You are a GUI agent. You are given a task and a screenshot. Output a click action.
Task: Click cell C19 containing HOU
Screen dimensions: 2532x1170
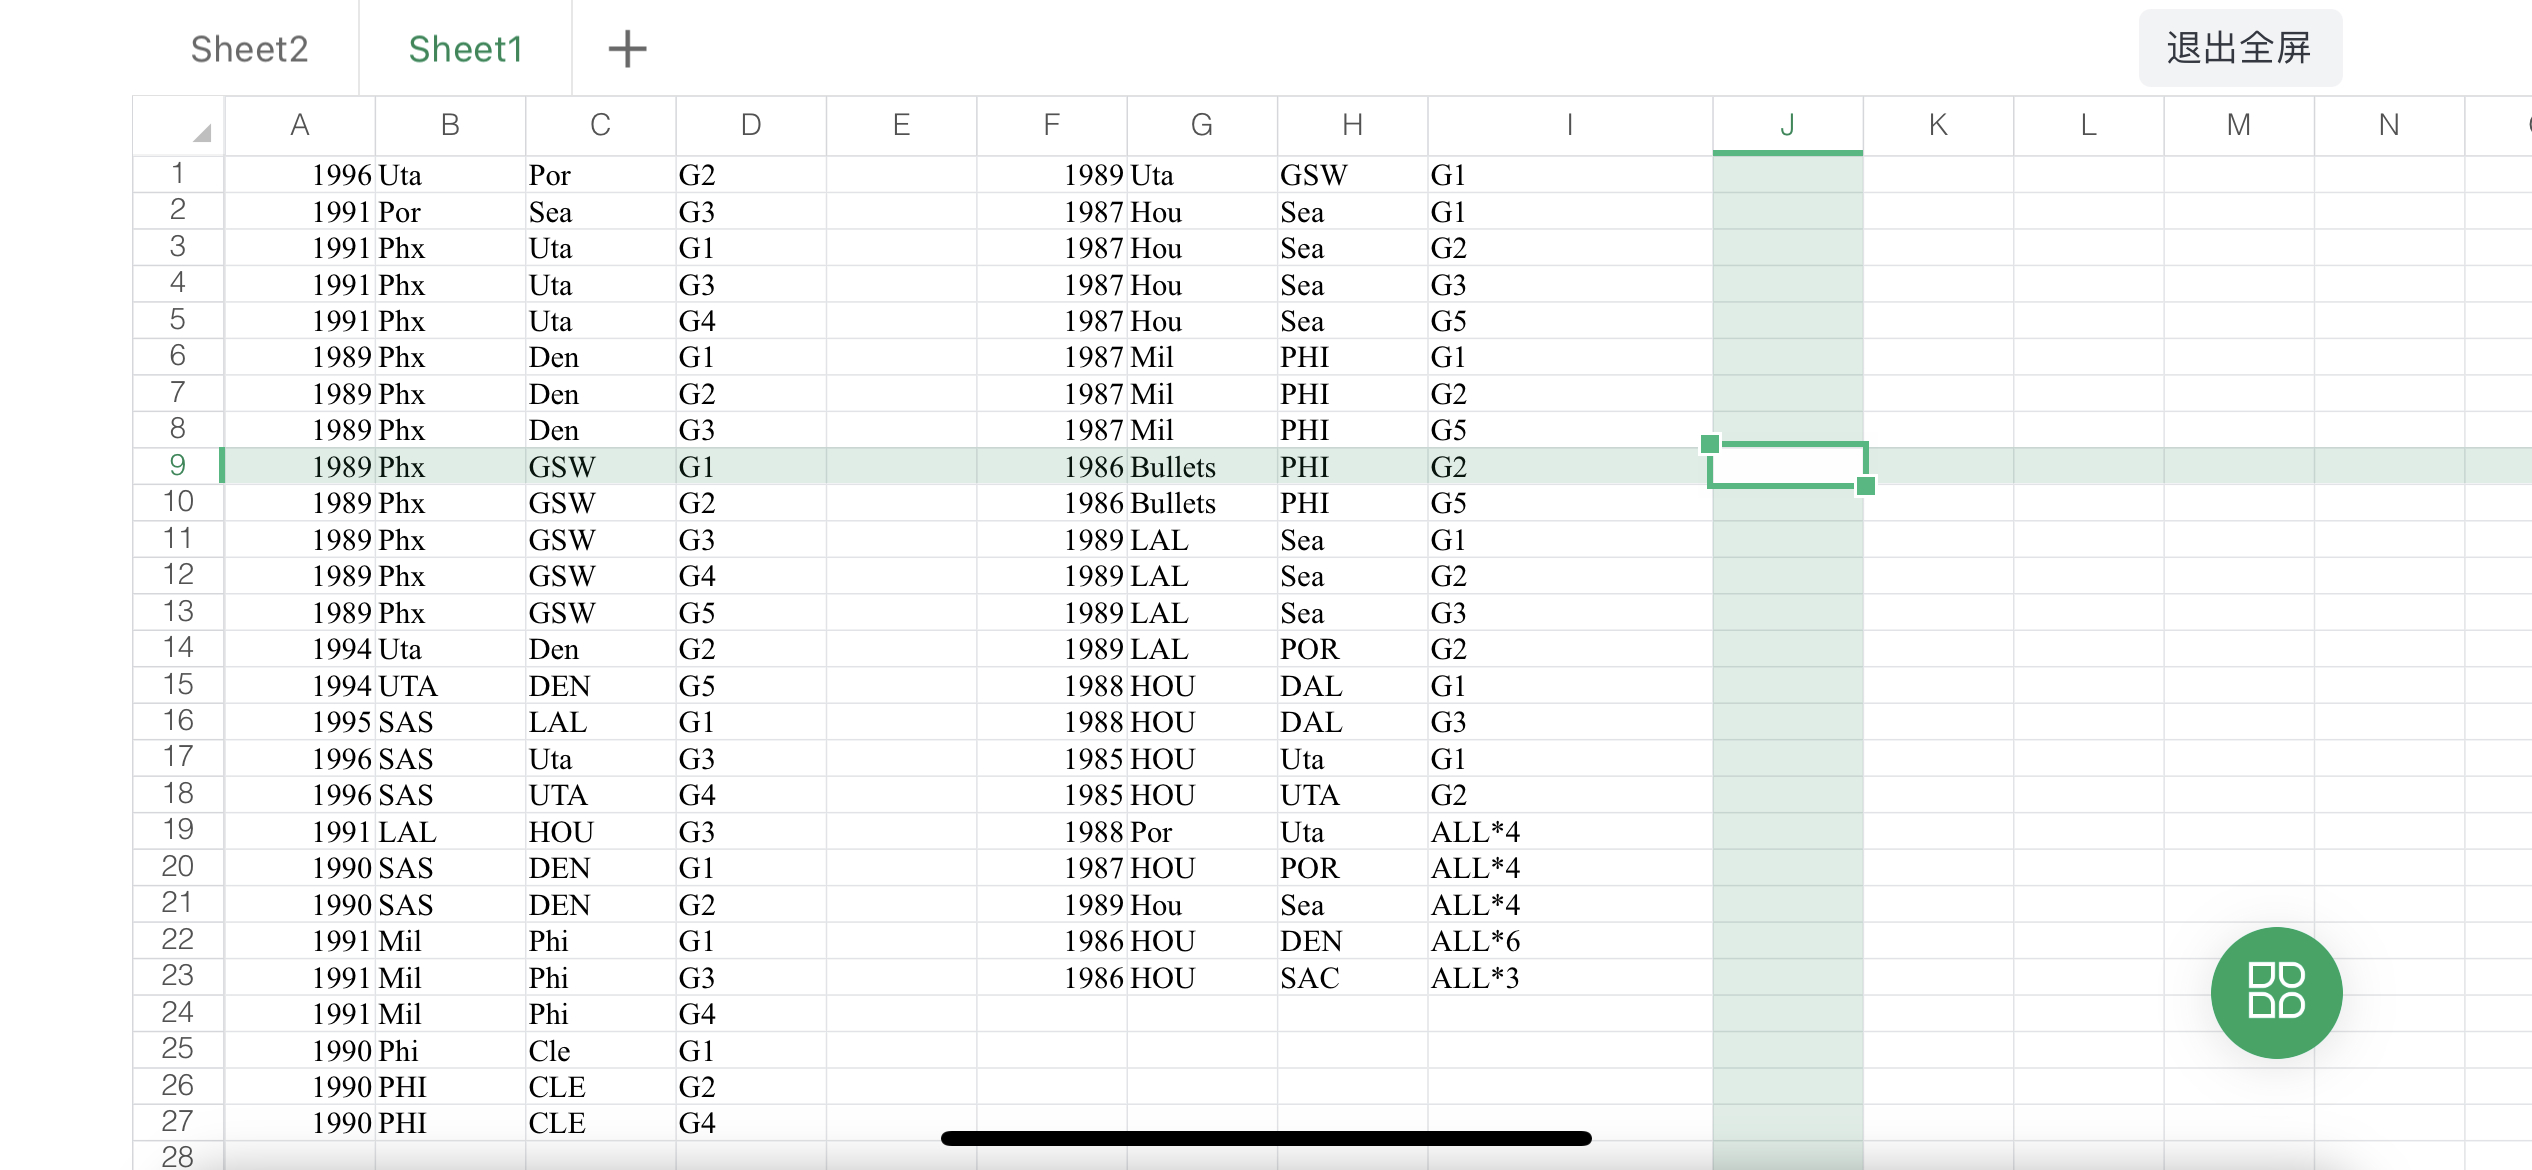(600, 832)
